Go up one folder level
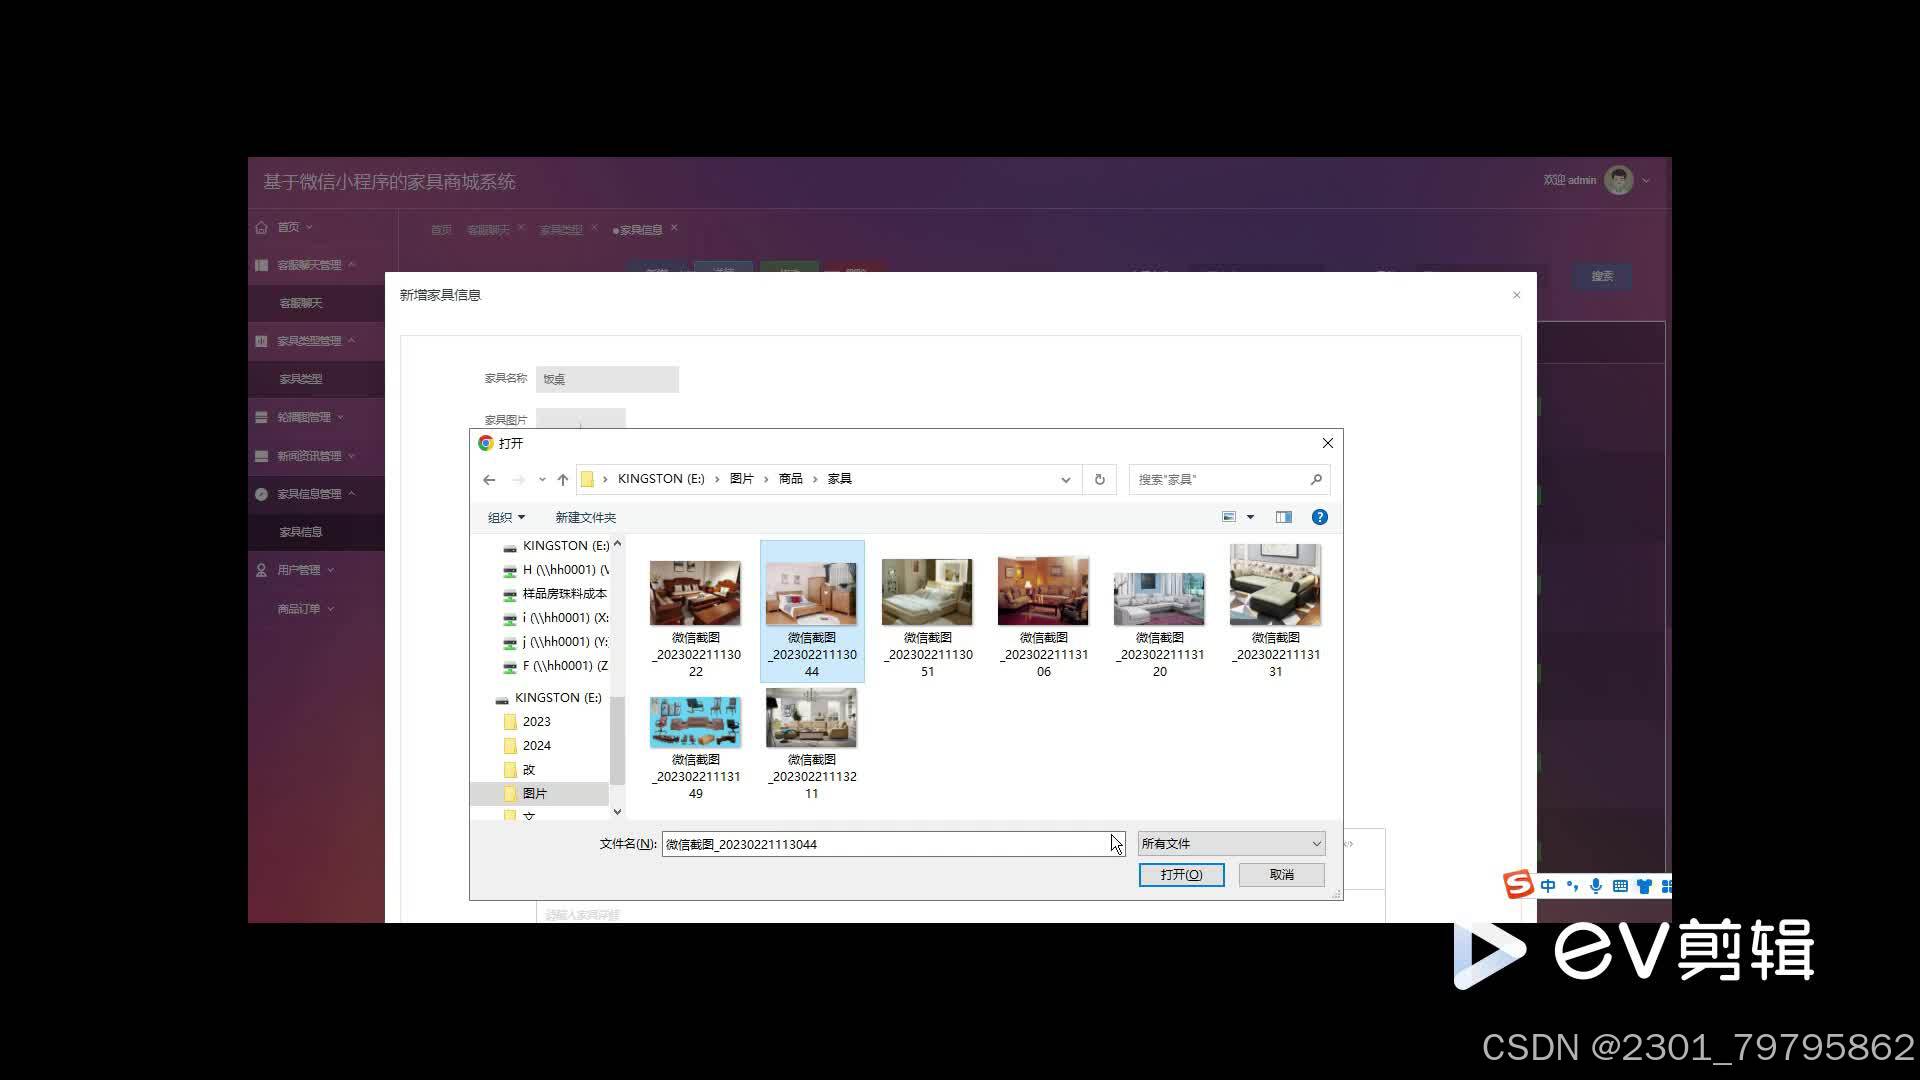 563,480
